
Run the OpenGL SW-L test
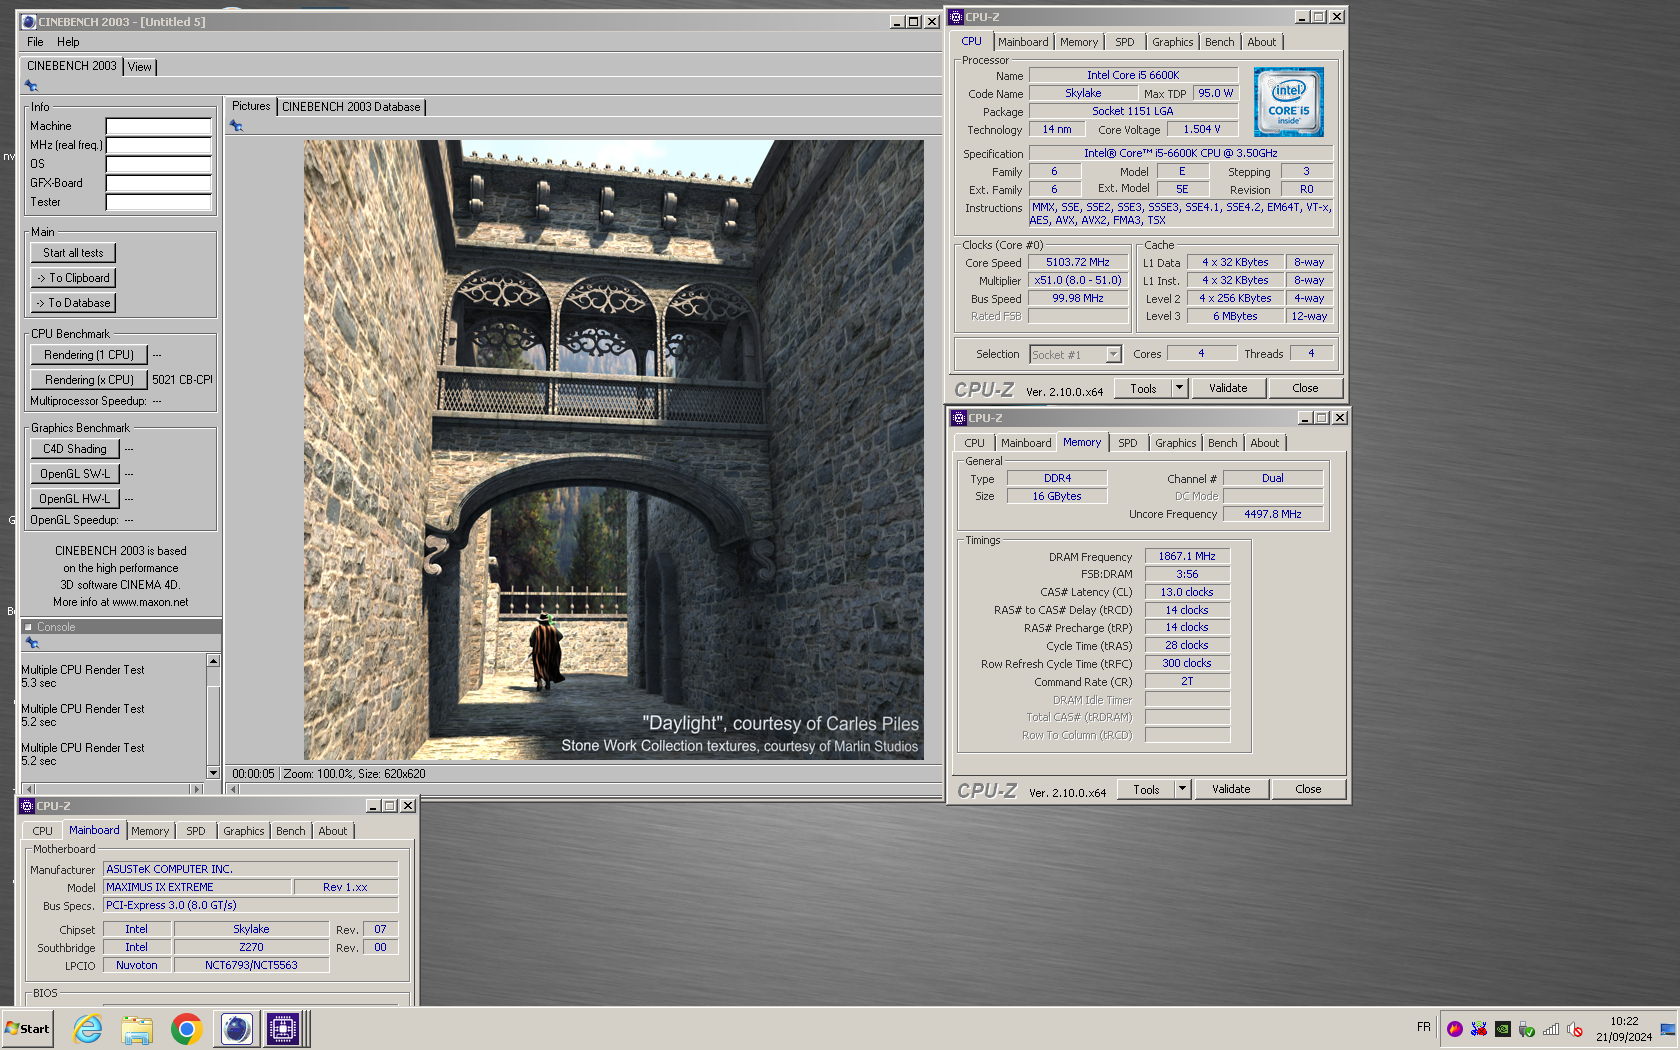tap(75, 474)
